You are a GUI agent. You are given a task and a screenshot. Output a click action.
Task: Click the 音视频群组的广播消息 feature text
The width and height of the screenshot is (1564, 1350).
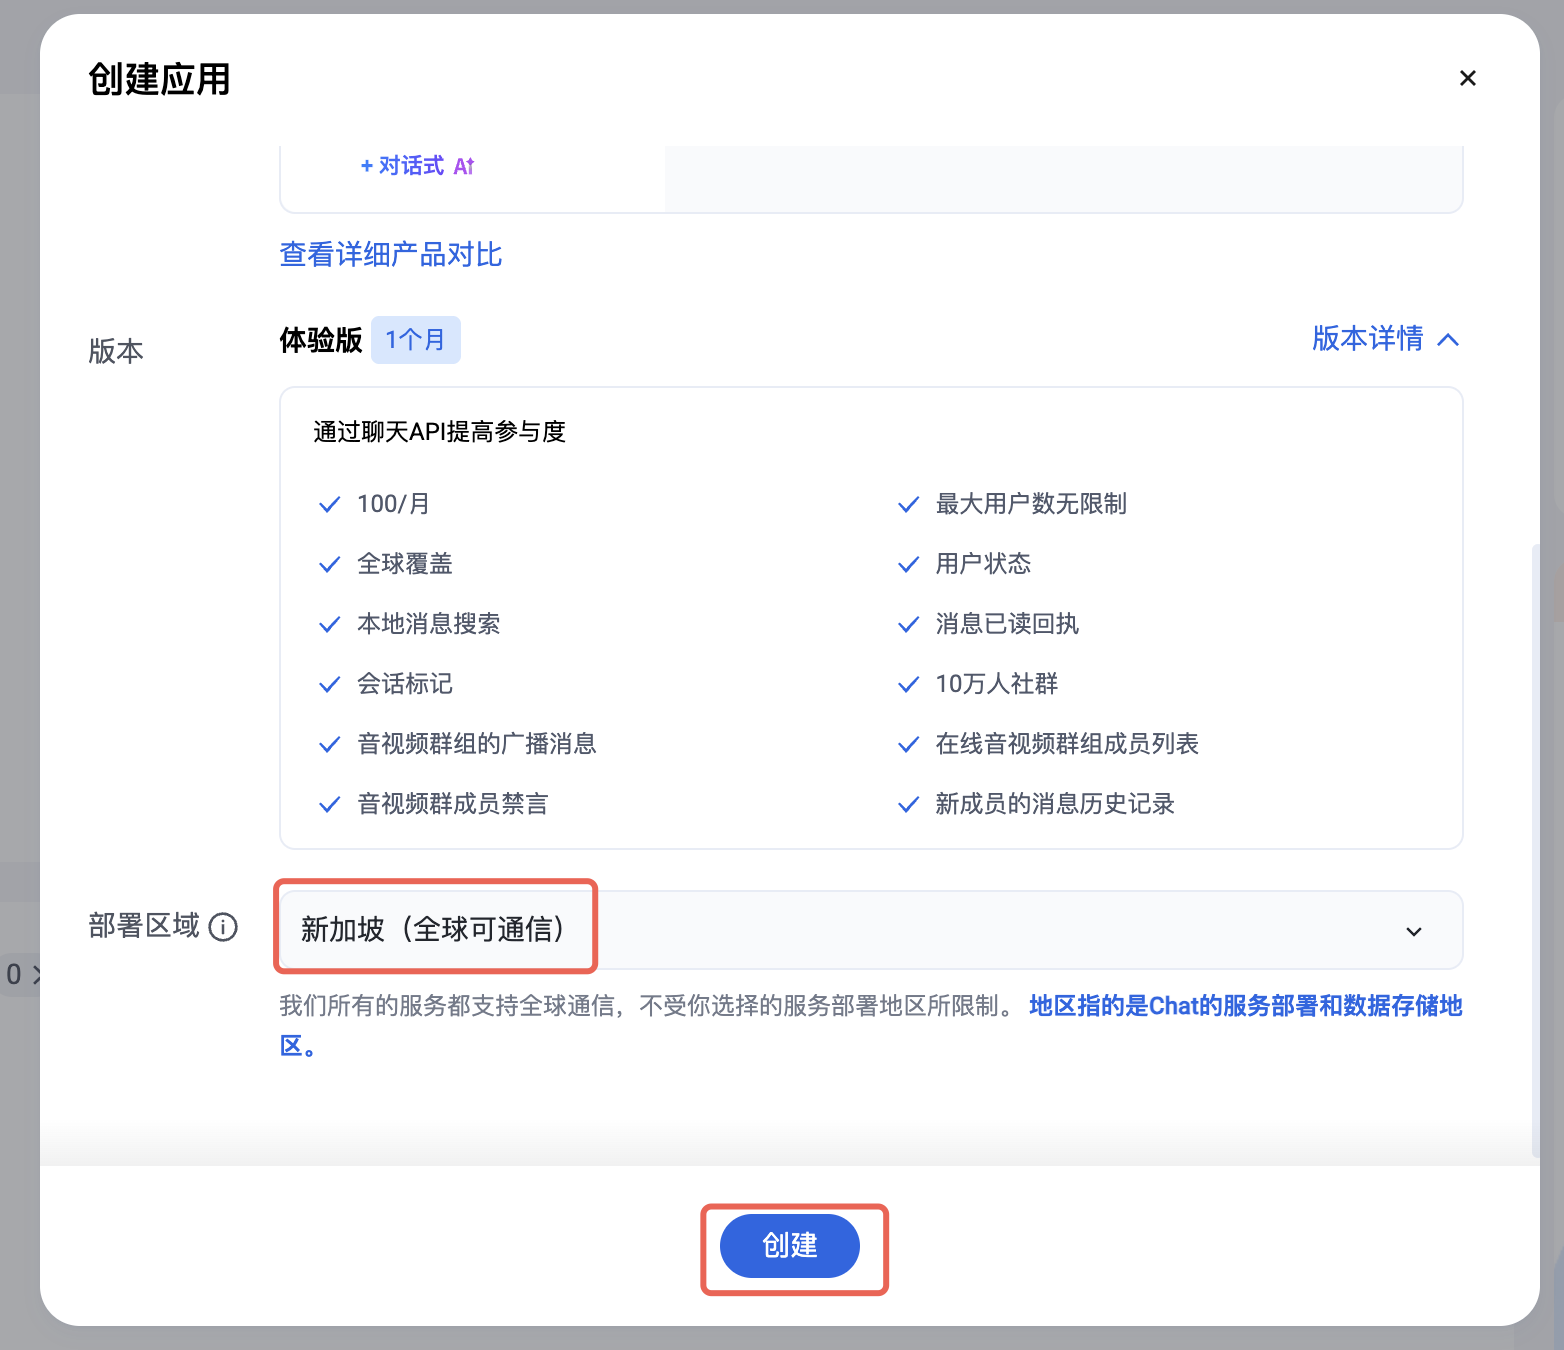477,744
